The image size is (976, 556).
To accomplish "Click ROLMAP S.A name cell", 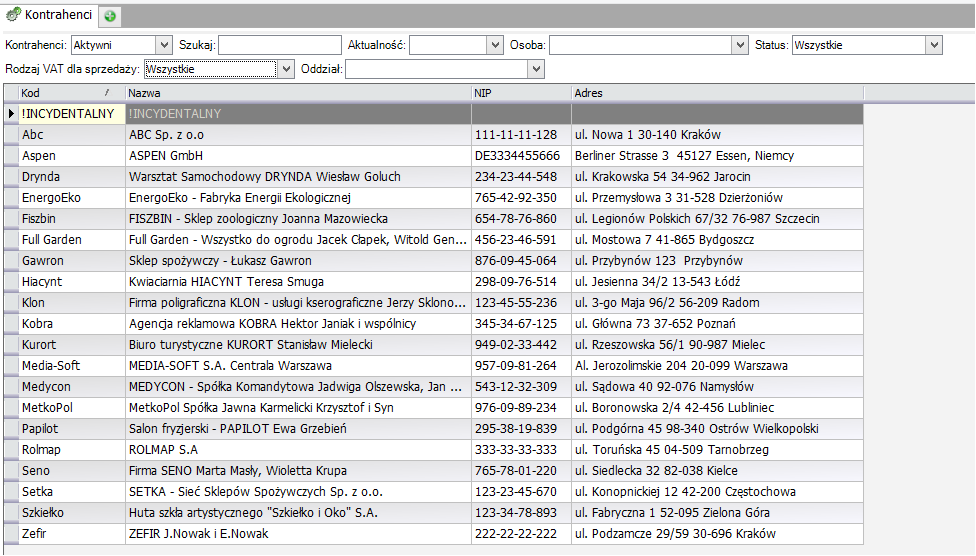I will tap(298, 450).
